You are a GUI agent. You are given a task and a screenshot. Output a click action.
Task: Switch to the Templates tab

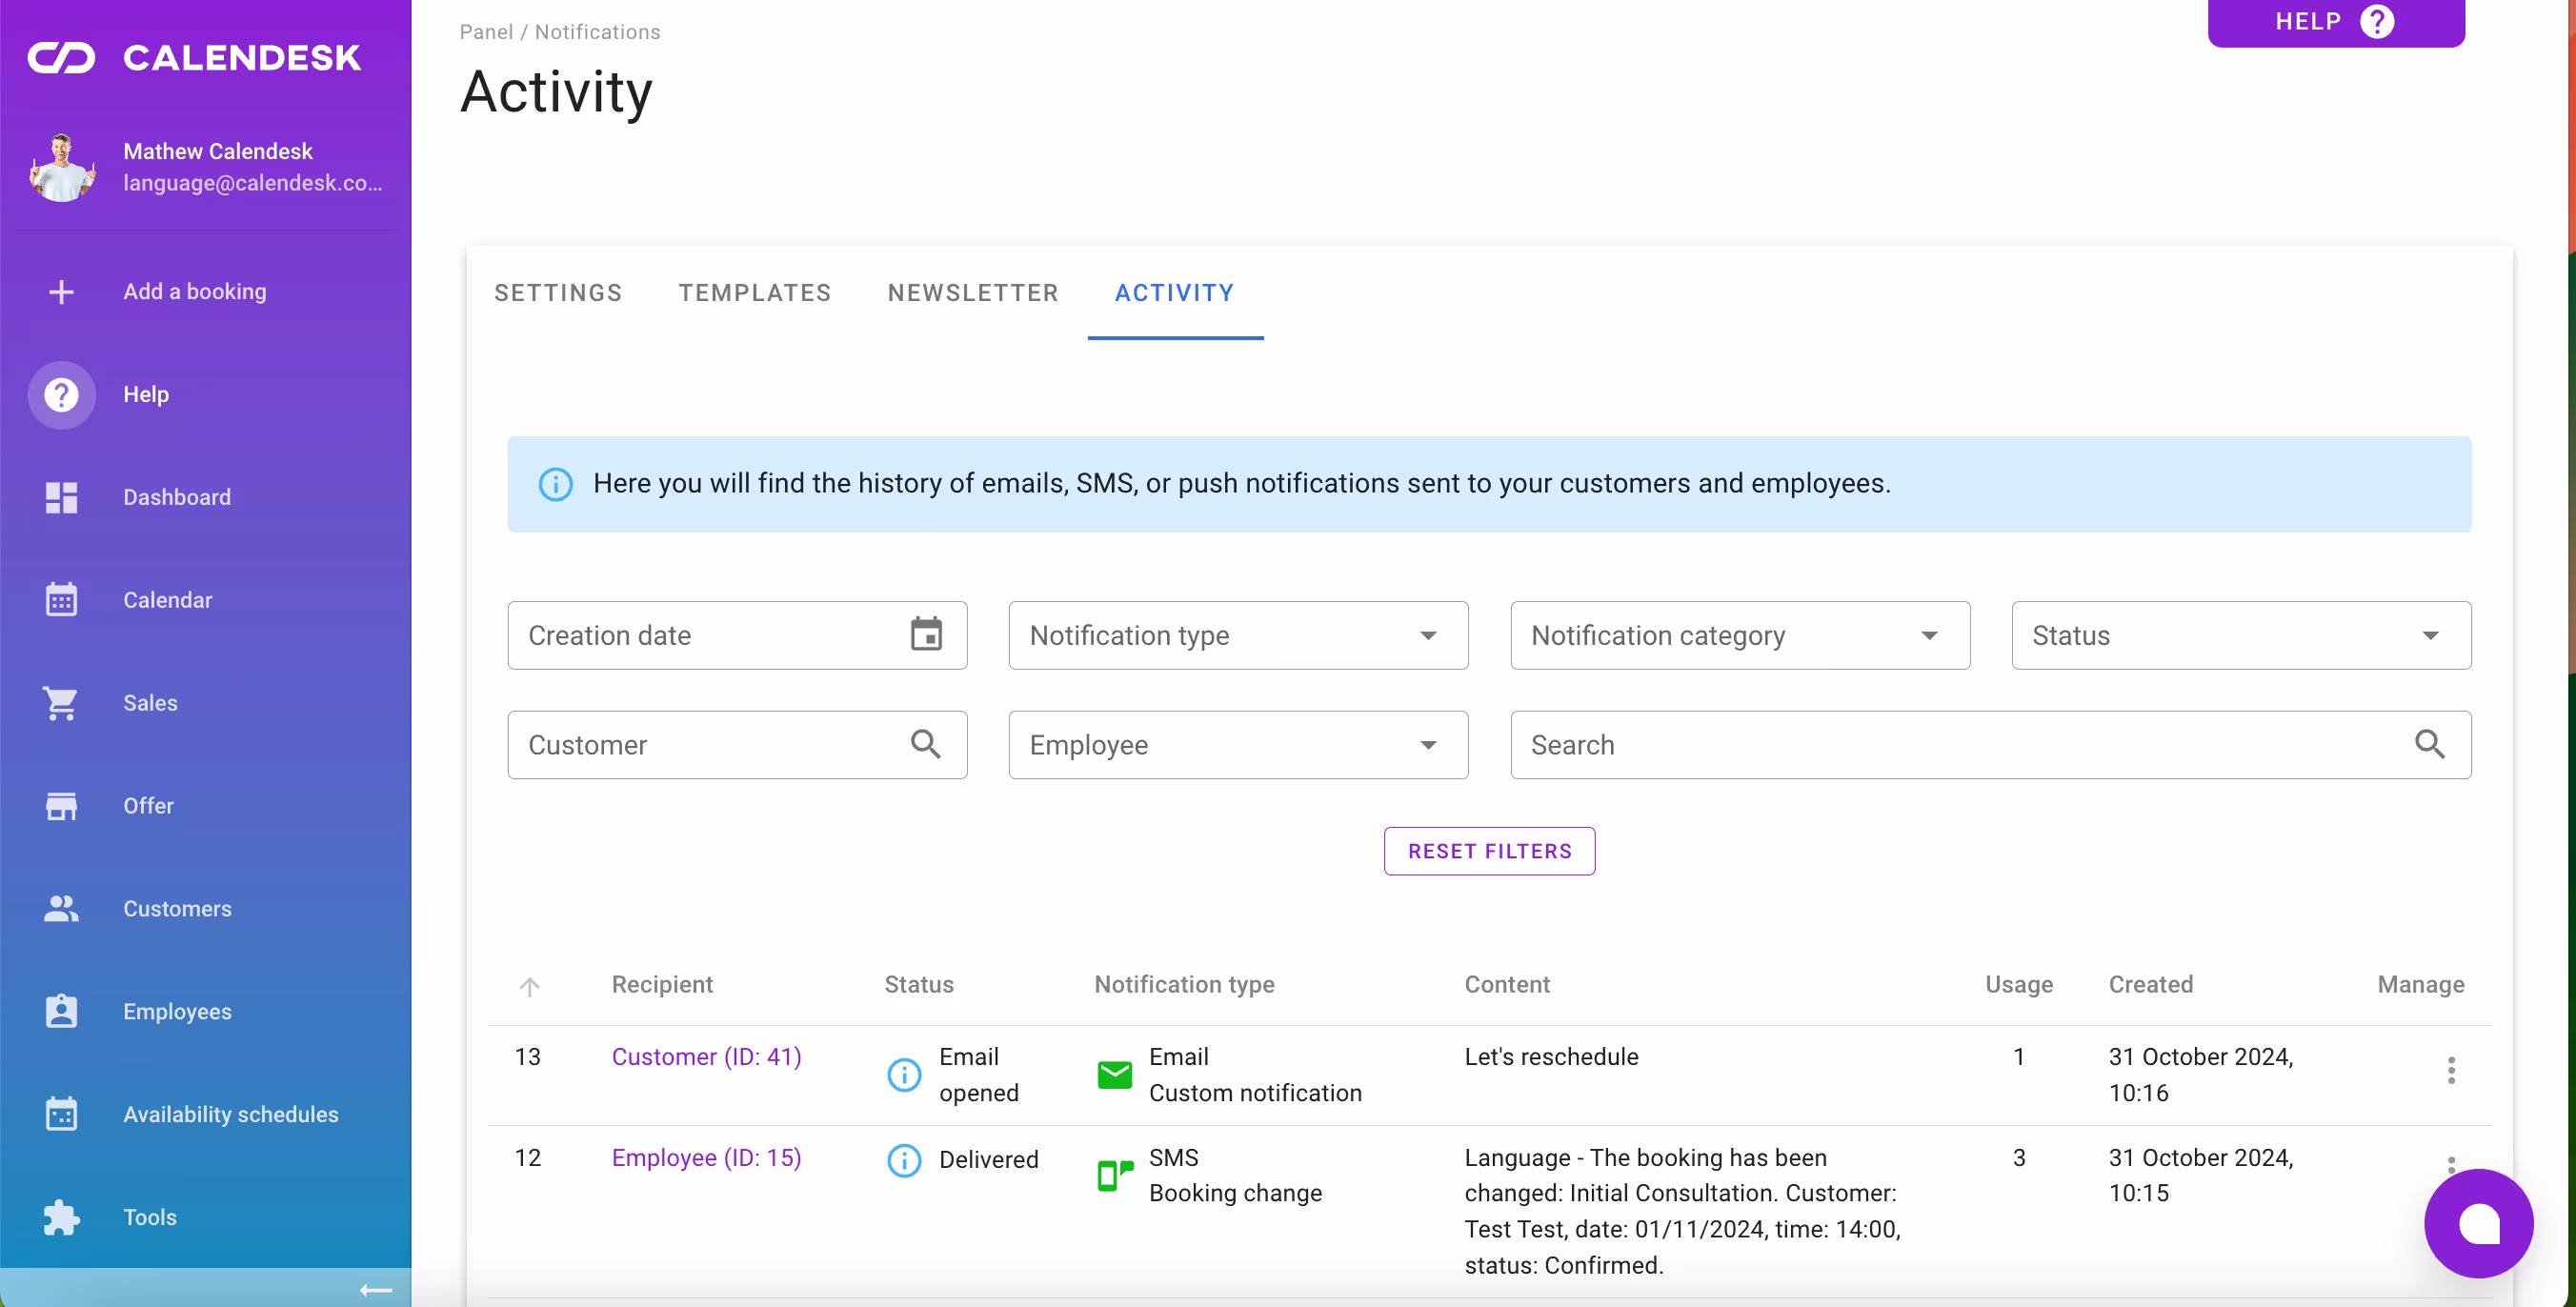click(754, 293)
